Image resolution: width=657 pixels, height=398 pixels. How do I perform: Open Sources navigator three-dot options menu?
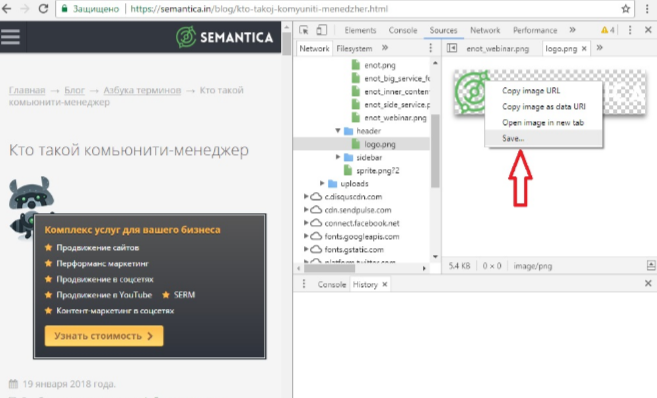click(430, 48)
